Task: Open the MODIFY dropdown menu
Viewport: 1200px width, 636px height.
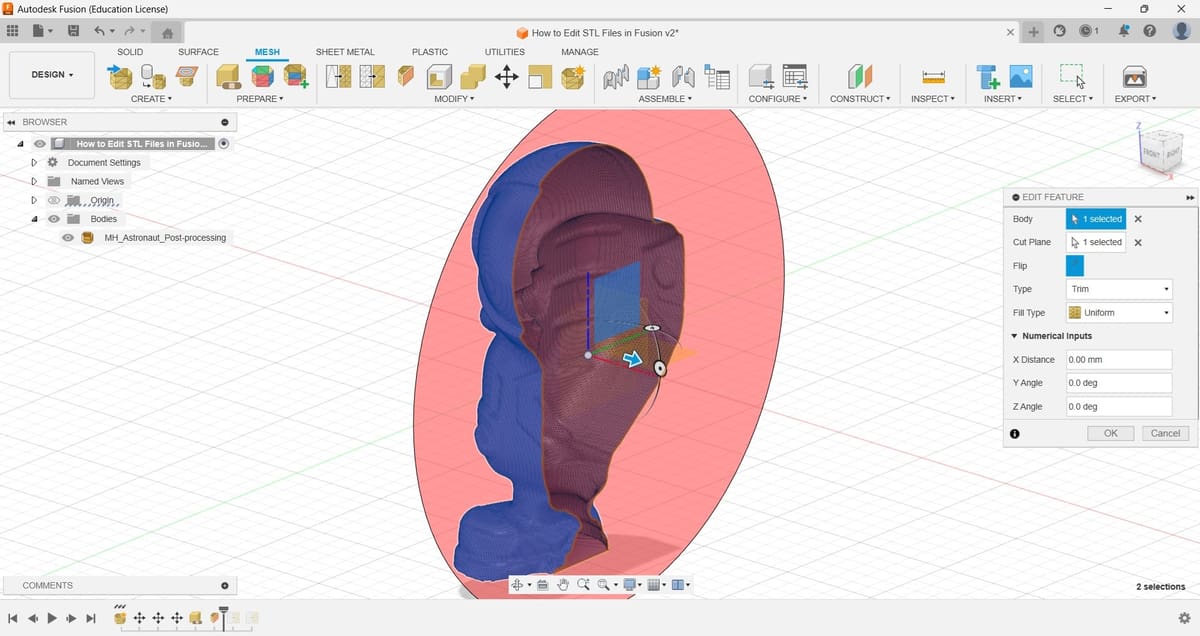Action: (454, 99)
